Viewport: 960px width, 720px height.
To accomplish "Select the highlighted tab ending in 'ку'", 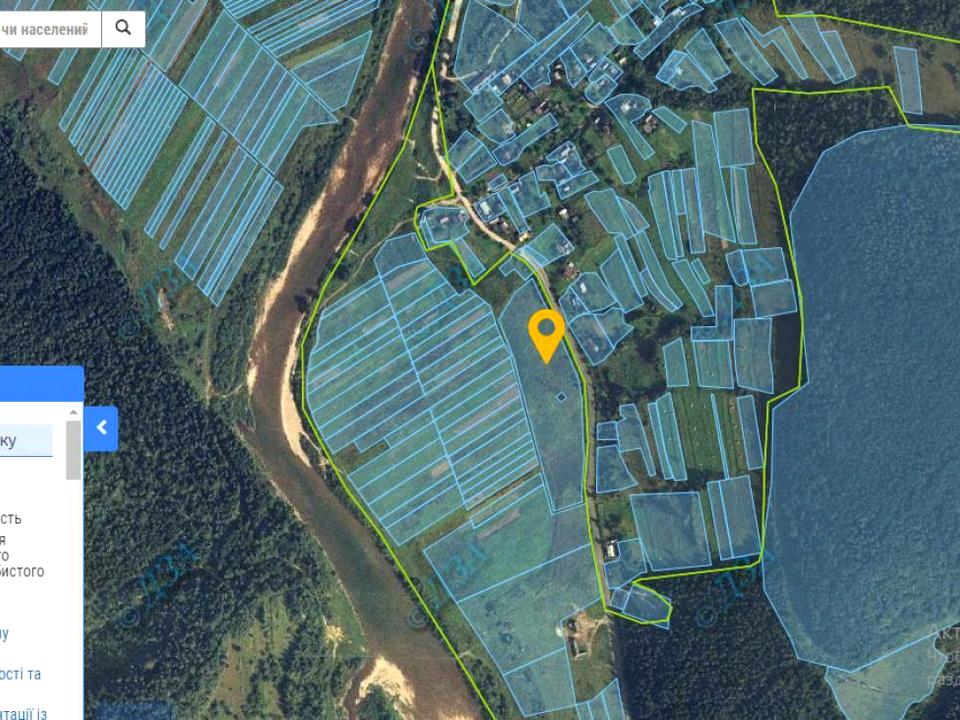I will coord(26,441).
